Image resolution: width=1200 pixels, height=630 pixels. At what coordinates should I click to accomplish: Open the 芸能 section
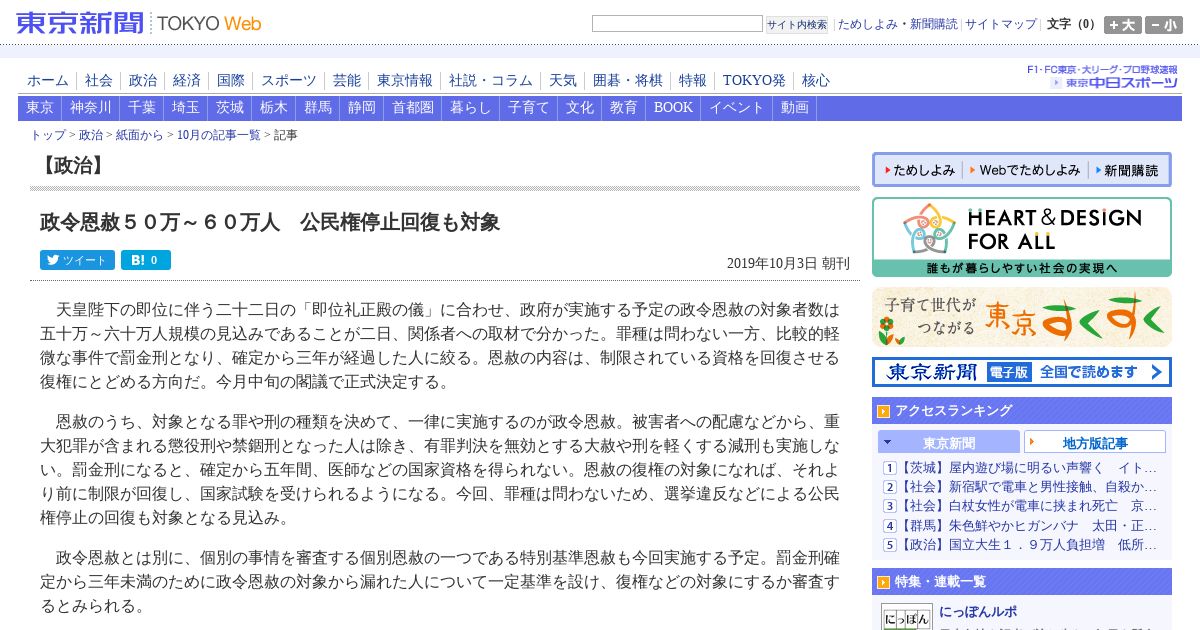[347, 81]
